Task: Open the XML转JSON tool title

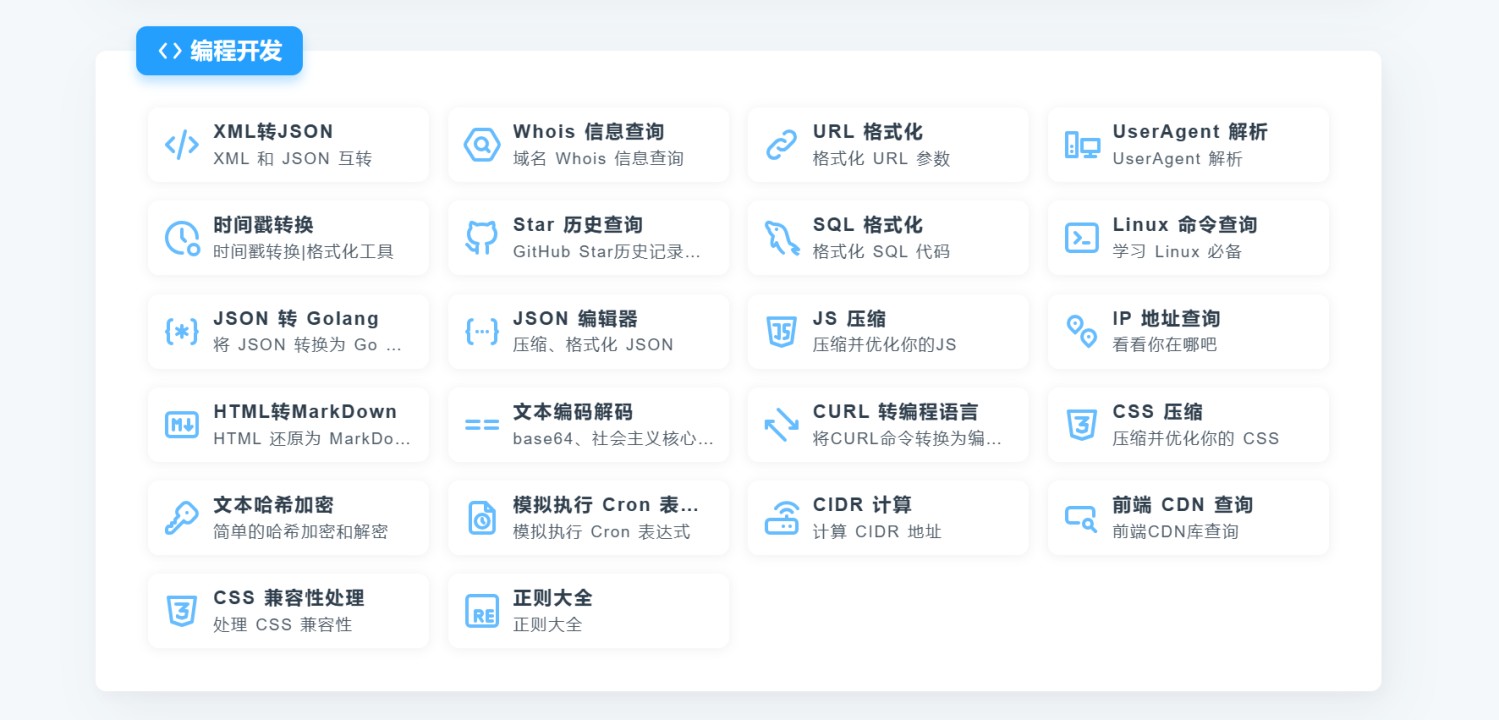Action: click(x=273, y=132)
